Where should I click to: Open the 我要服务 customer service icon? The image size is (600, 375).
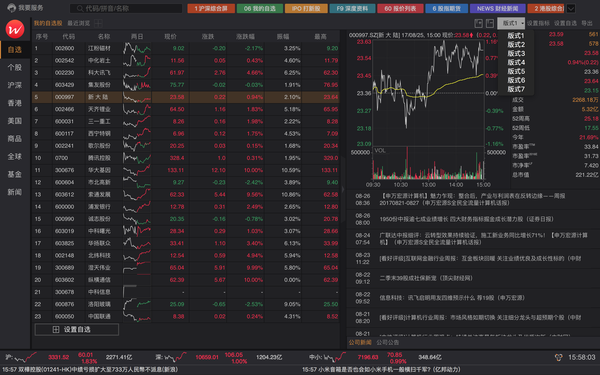11,8
